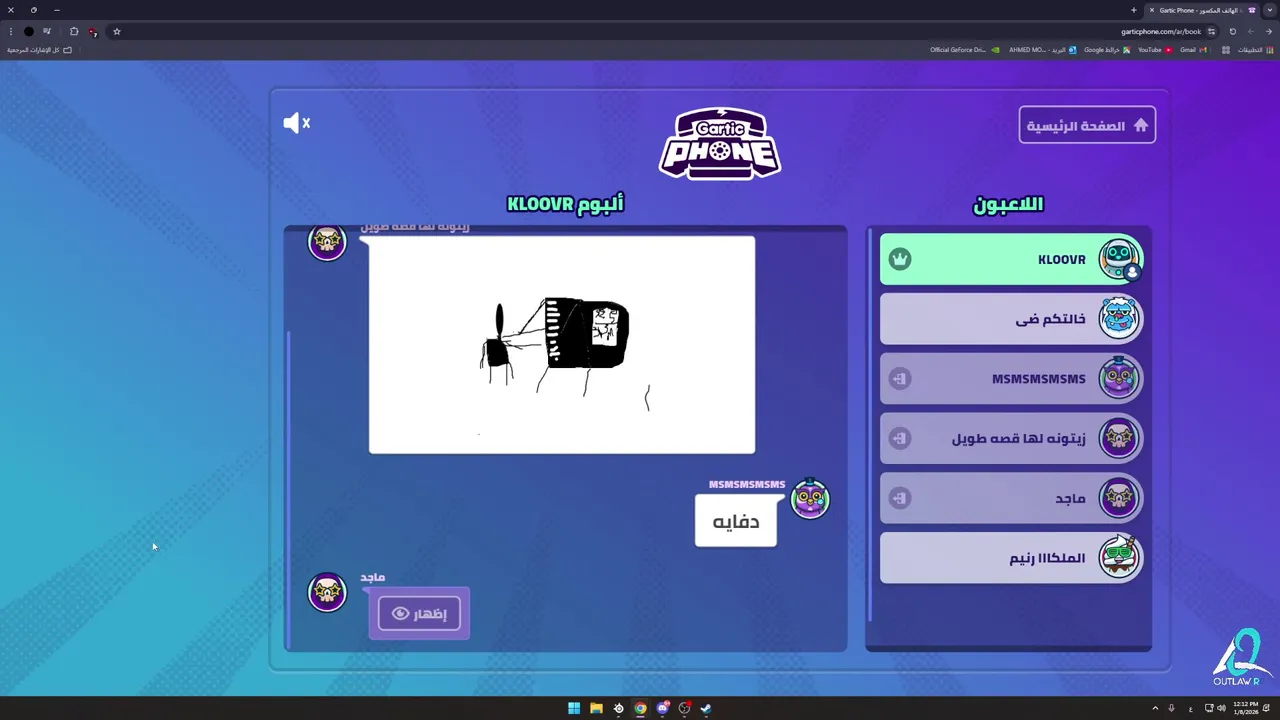The image size is (1280, 720).
Task: Reveal ماجد's hidden entry with إظهار button
Action: tap(419, 613)
